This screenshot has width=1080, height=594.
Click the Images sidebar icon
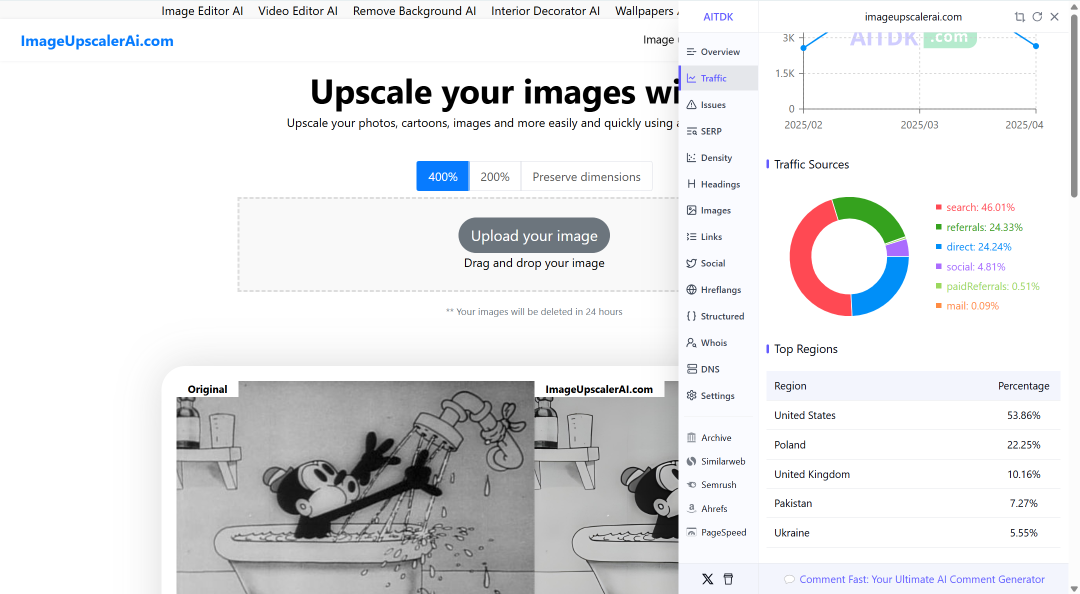[x=692, y=210]
